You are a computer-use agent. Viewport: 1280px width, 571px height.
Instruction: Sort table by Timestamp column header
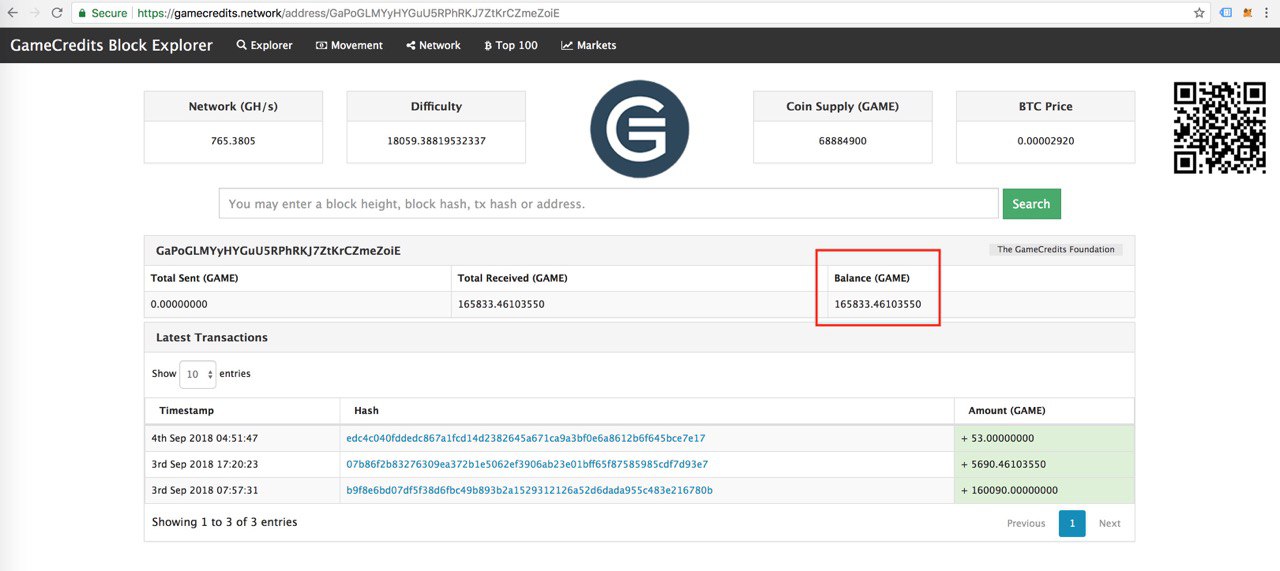tap(242, 410)
